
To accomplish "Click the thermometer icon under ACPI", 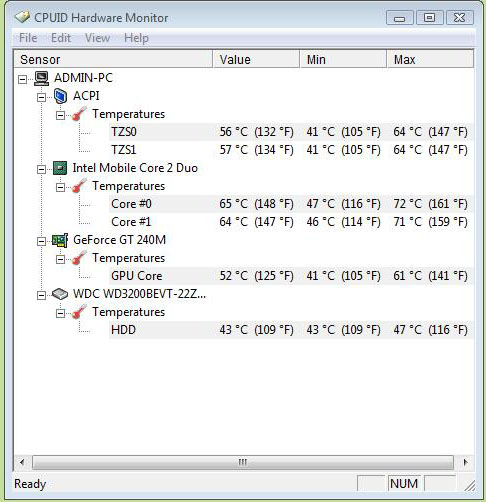I will pyautogui.click(x=79, y=114).
